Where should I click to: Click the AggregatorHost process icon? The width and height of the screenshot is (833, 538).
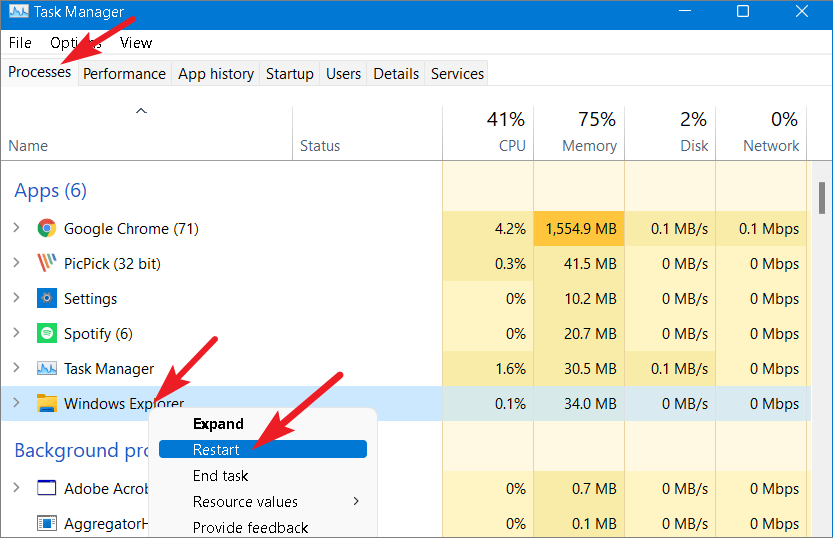tap(47, 524)
